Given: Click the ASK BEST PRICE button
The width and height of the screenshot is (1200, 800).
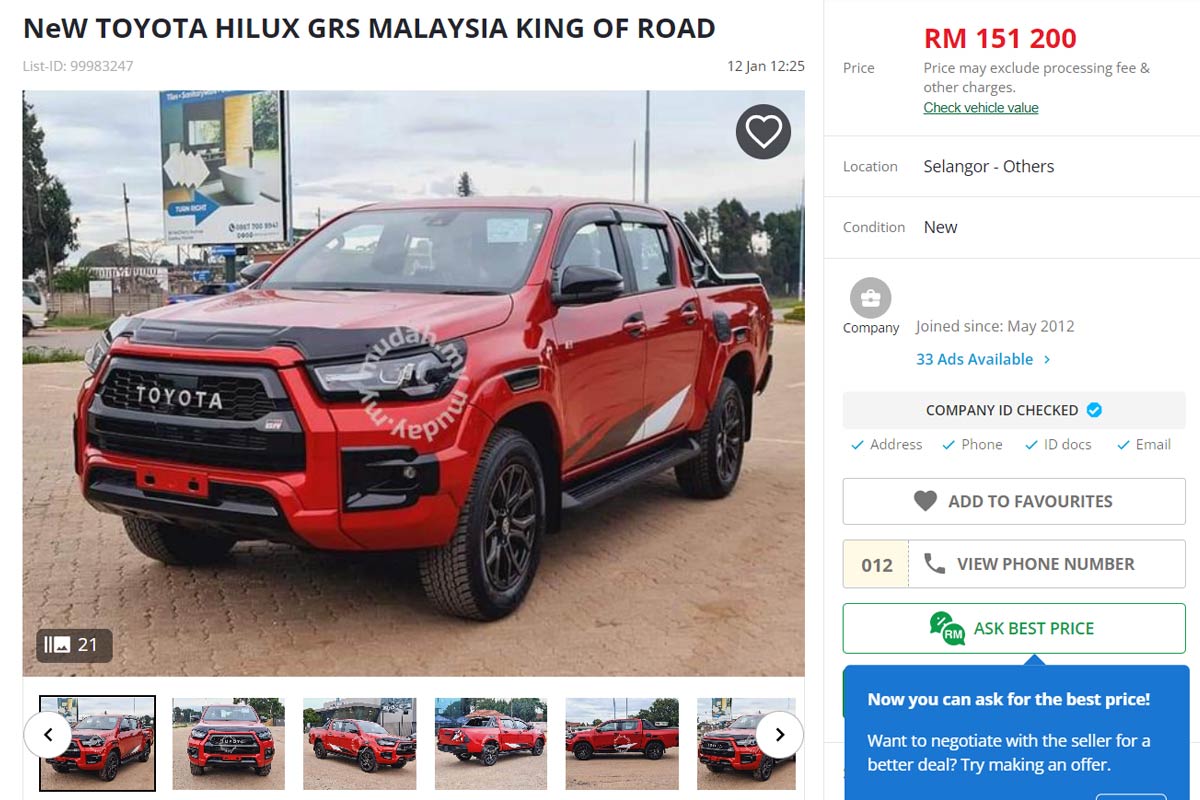Looking at the screenshot, I should tap(1014, 628).
